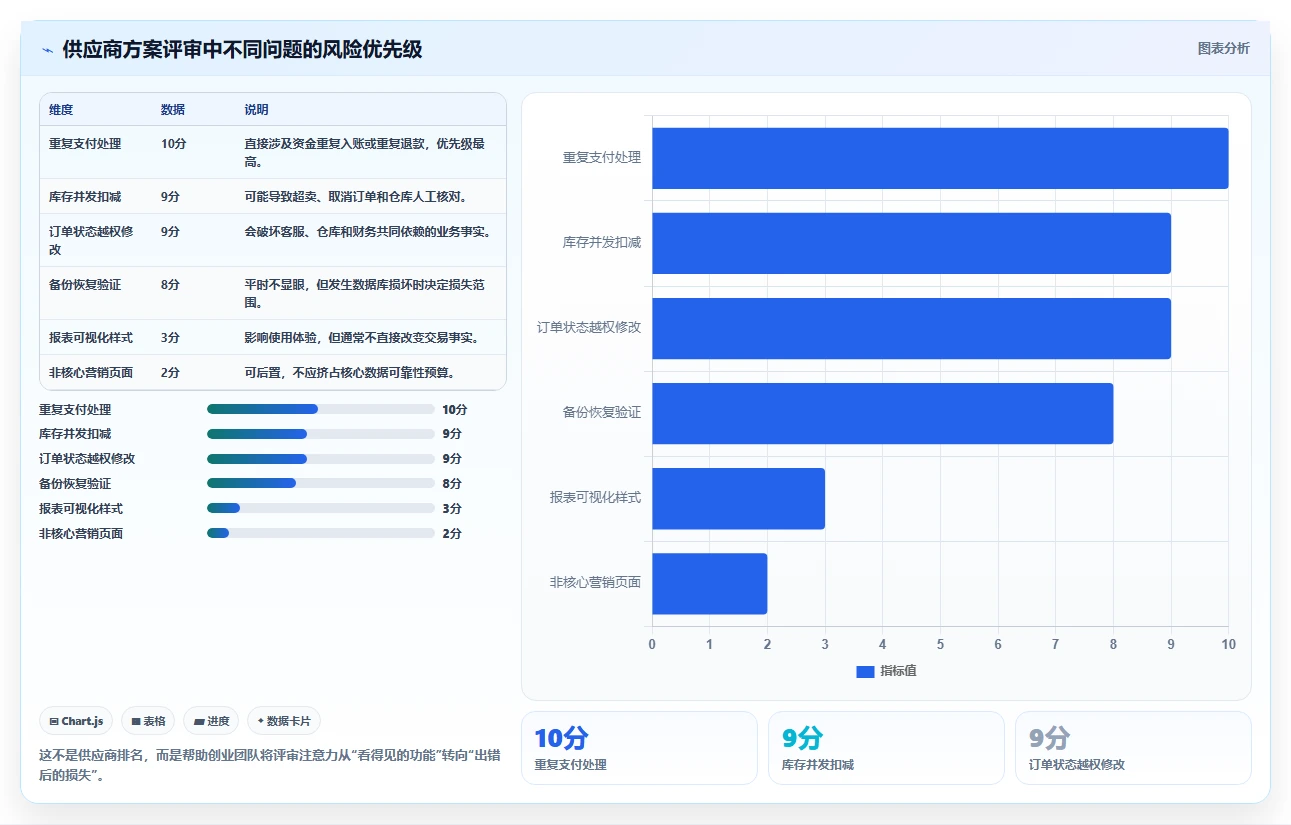Screen dimensions: 1291x825
Task: Click the x-axis tick label 5
Action: (x=940, y=645)
